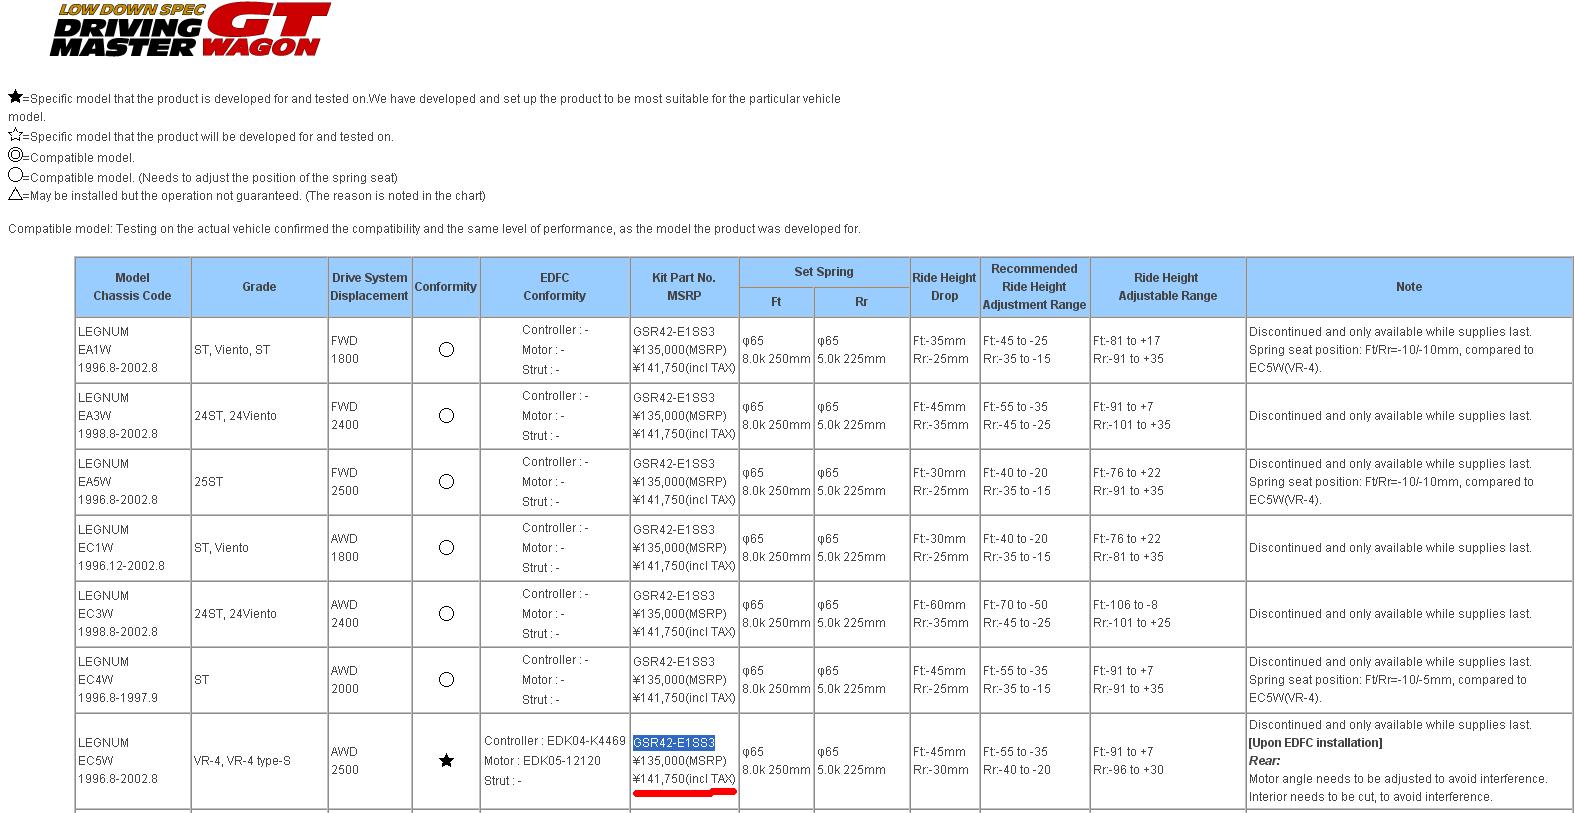The image size is (1575, 813).
Task: Click the Motor EDK05-12120 text
Action: pos(542,761)
